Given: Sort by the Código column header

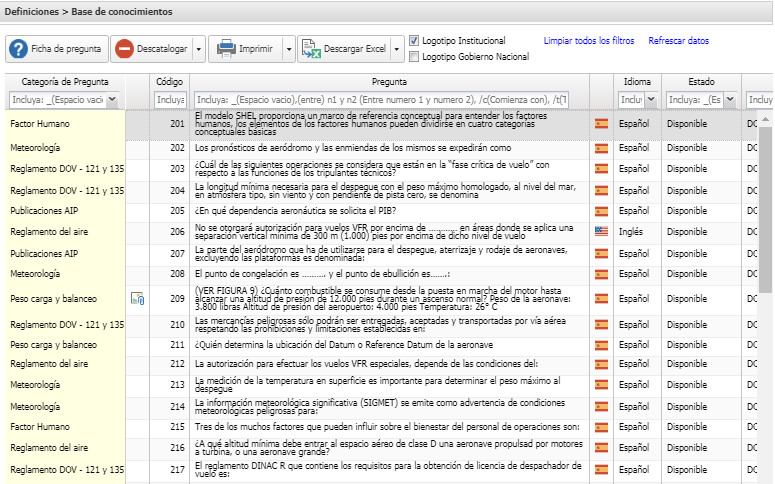Looking at the screenshot, I should [170, 82].
